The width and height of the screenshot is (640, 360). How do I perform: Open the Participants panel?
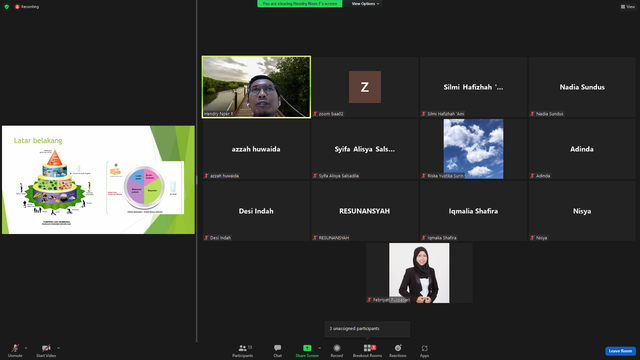point(243,350)
